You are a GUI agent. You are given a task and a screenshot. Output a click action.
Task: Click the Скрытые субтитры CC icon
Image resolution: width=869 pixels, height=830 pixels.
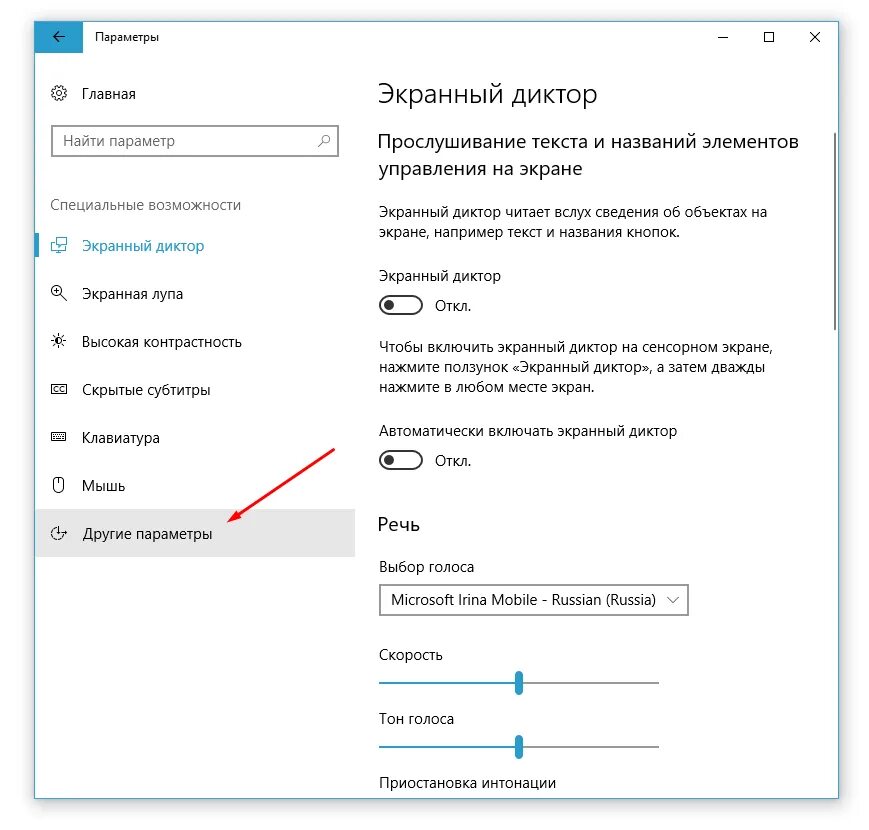point(59,390)
